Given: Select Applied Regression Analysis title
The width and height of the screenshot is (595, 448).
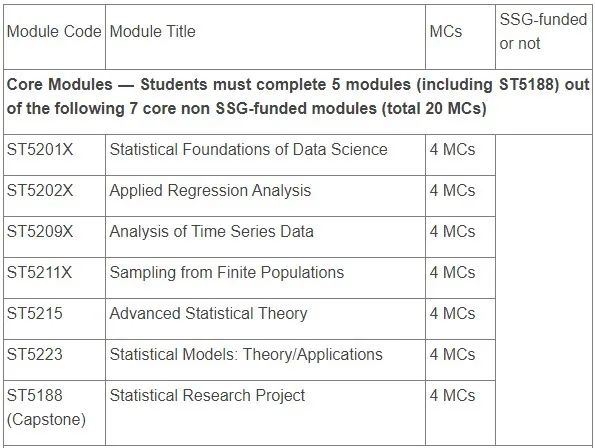Looking at the screenshot, I should pos(210,190).
